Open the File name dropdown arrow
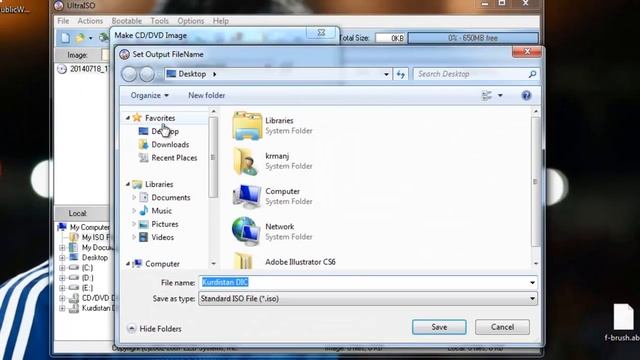This screenshot has height=360, width=640. tap(532, 282)
